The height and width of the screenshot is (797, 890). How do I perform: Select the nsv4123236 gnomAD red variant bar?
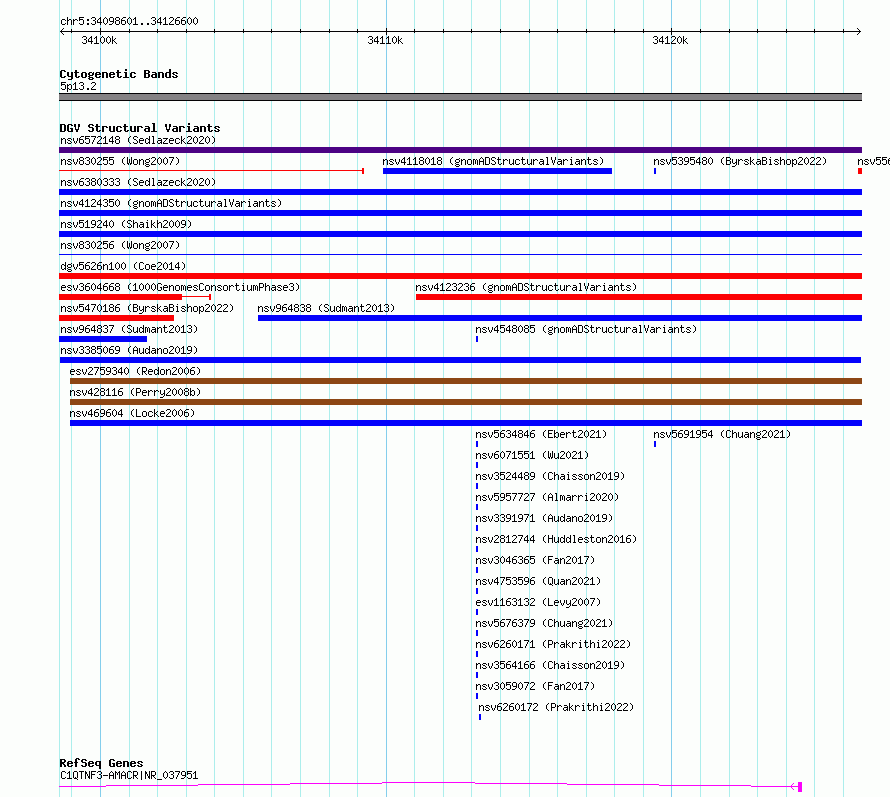(639, 297)
